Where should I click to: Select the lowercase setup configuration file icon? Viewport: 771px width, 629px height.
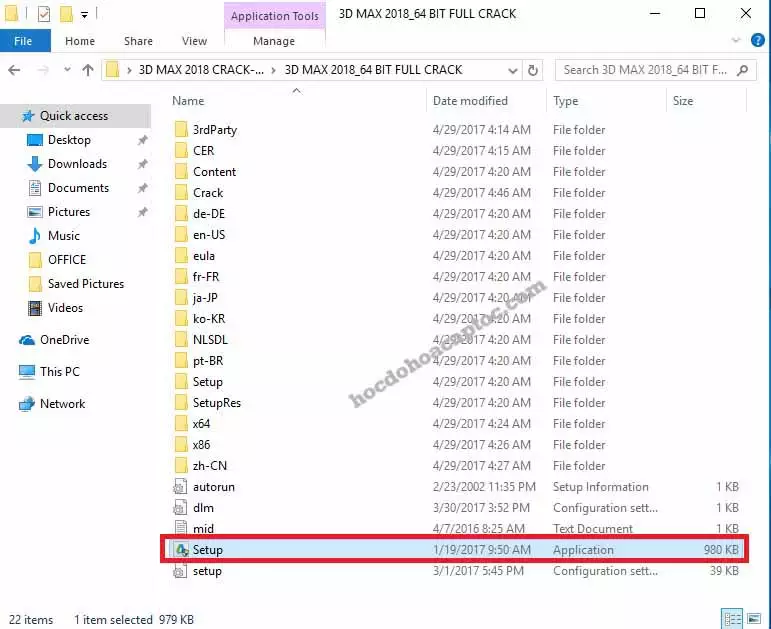(x=180, y=571)
